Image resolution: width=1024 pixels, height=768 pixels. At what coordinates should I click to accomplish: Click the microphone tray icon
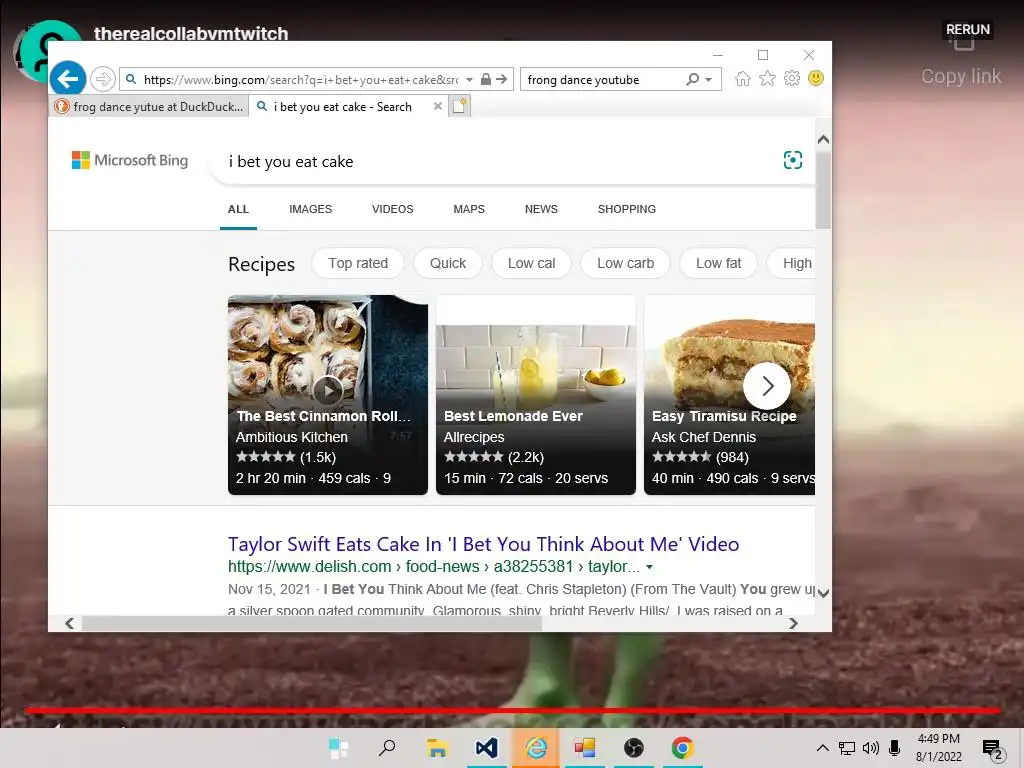point(895,748)
